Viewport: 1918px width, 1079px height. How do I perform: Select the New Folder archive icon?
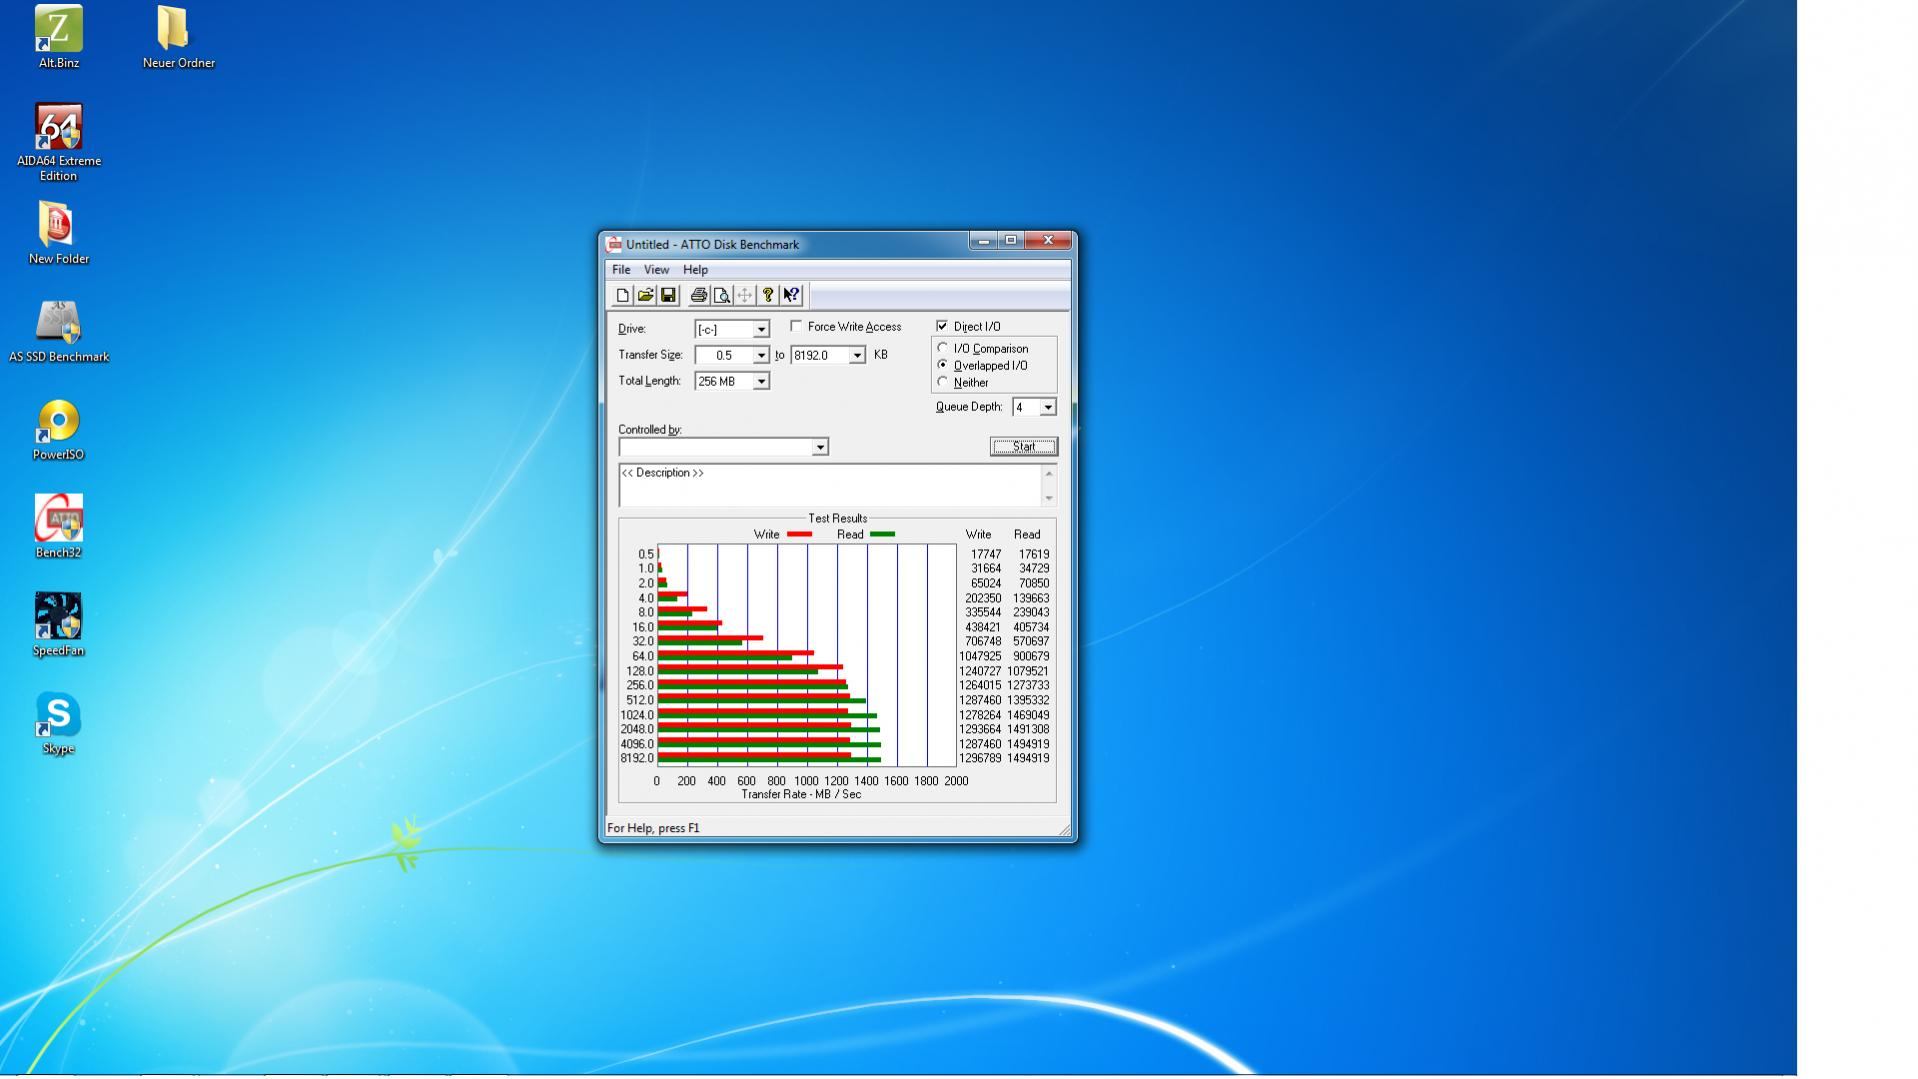tap(59, 233)
